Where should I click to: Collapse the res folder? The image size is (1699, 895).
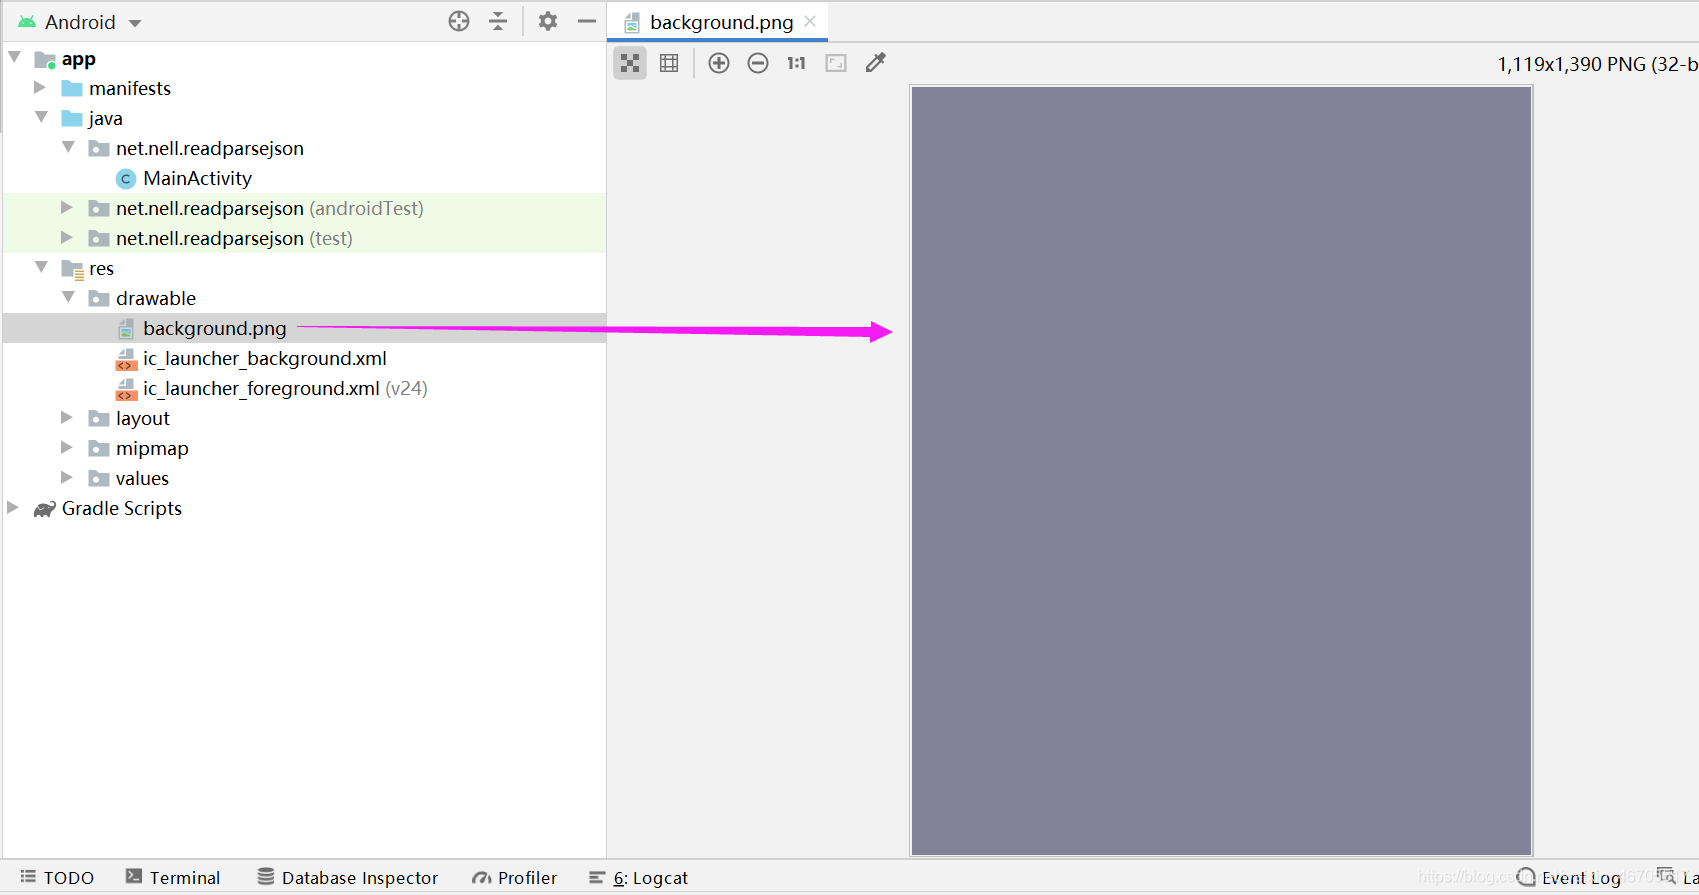tap(42, 267)
